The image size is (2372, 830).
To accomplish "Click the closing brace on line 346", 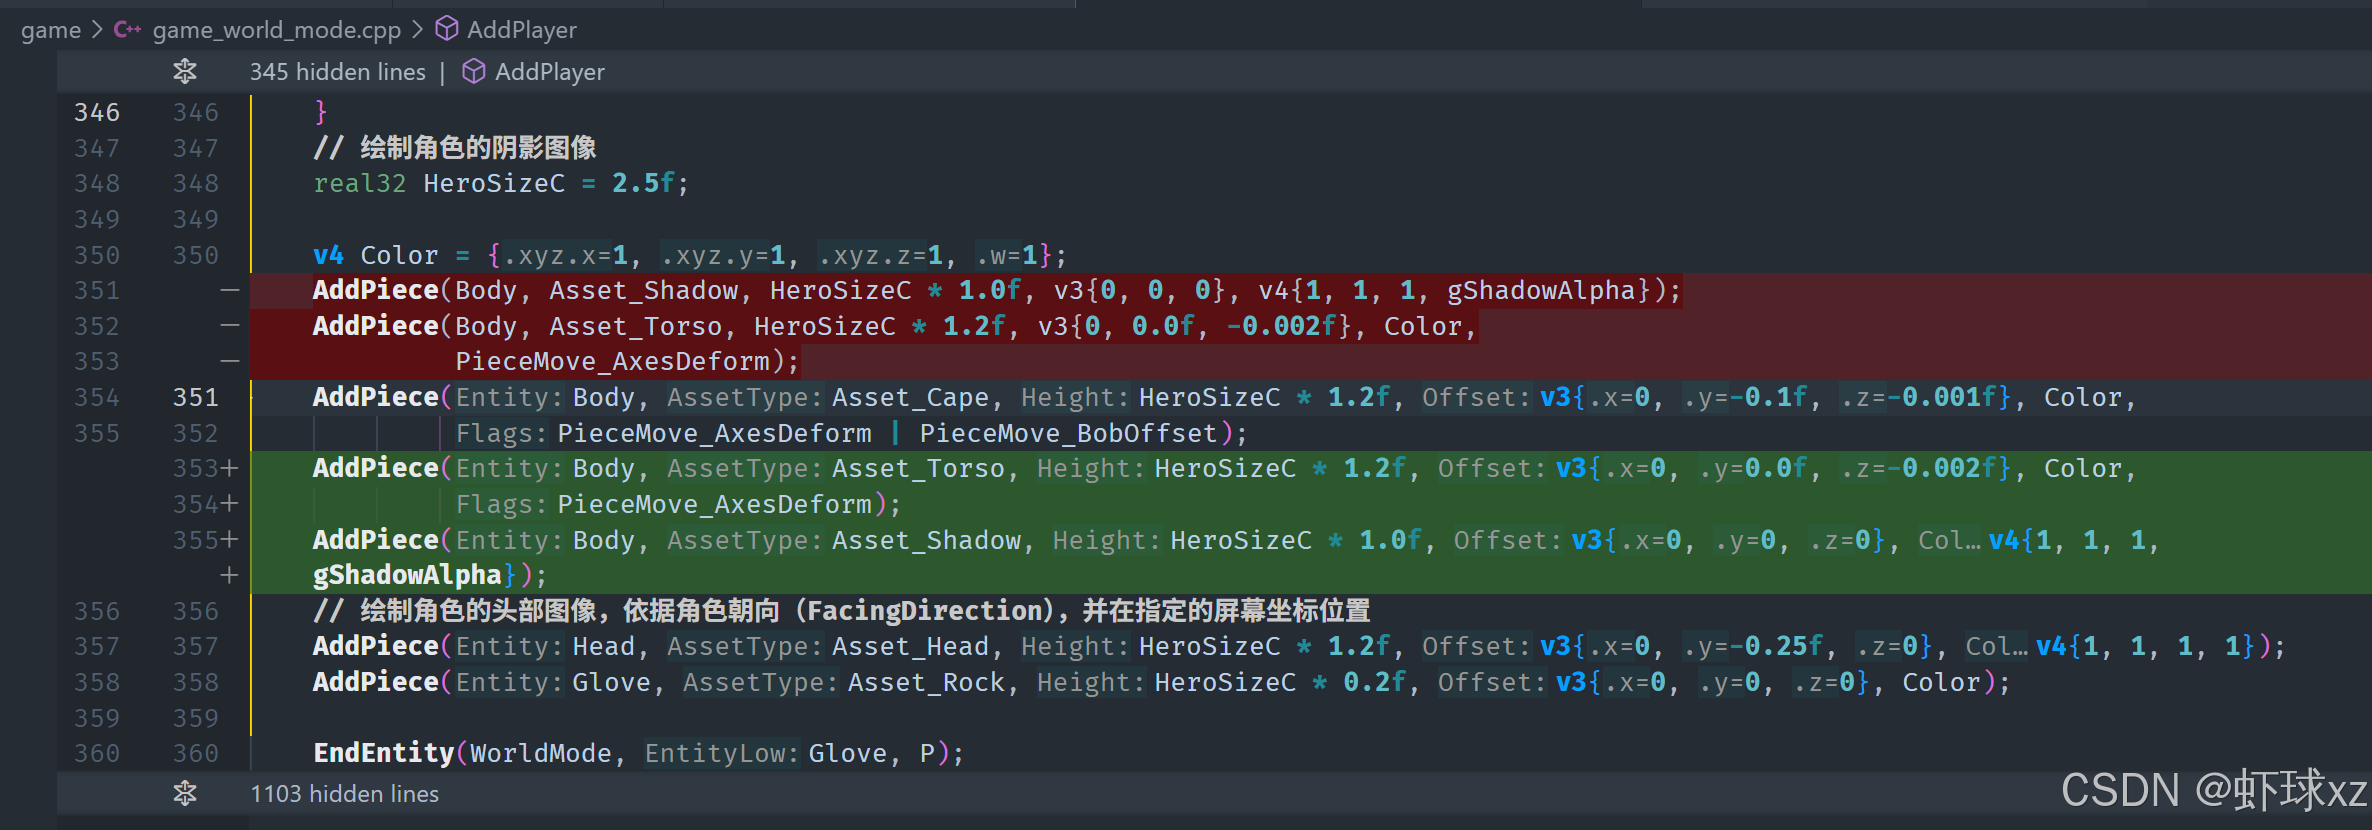I will (320, 112).
